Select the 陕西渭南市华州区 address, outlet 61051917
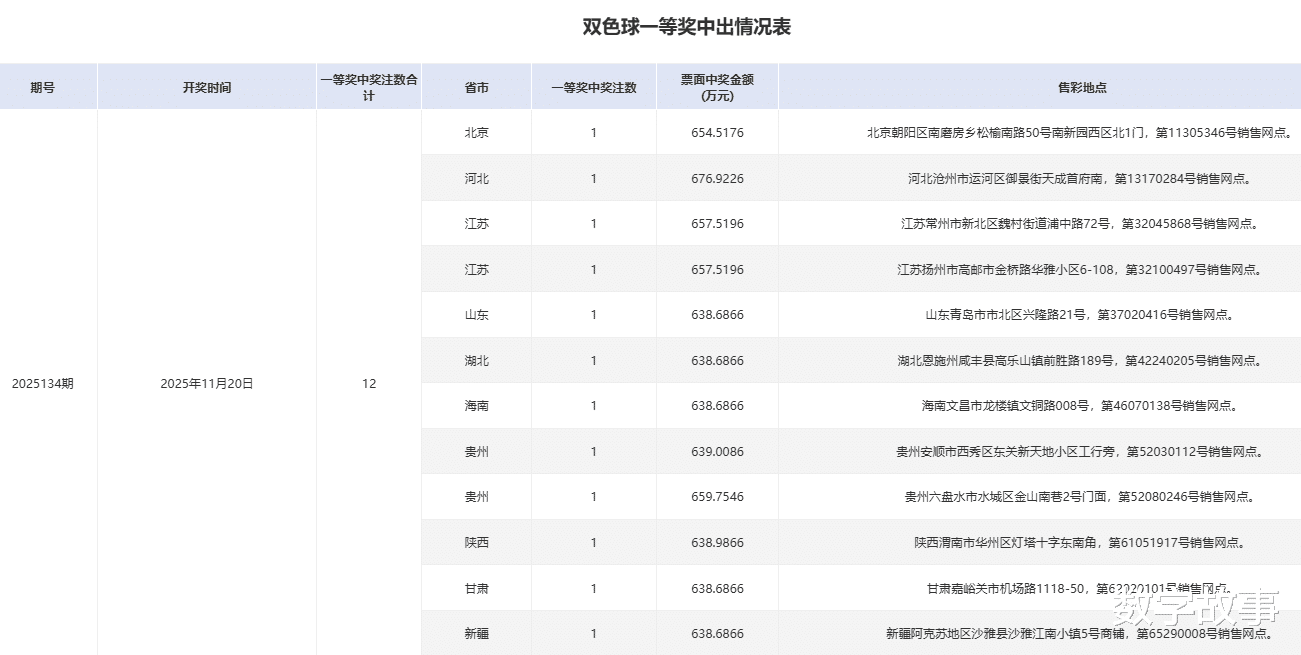The height and width of the screenshot is (655, 1301). [1079, 542]
